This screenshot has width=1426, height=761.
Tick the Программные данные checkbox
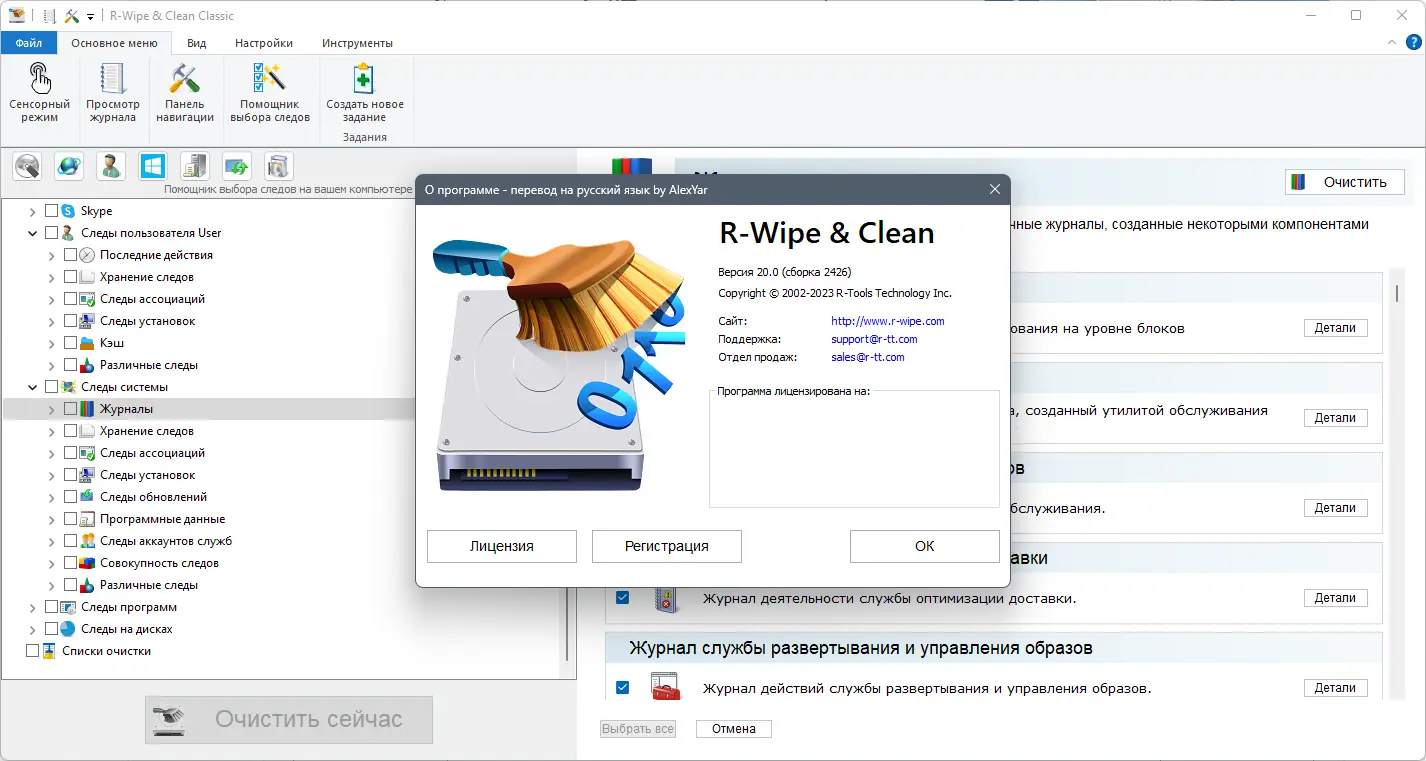pyautogui.click(x=70, y=519)
